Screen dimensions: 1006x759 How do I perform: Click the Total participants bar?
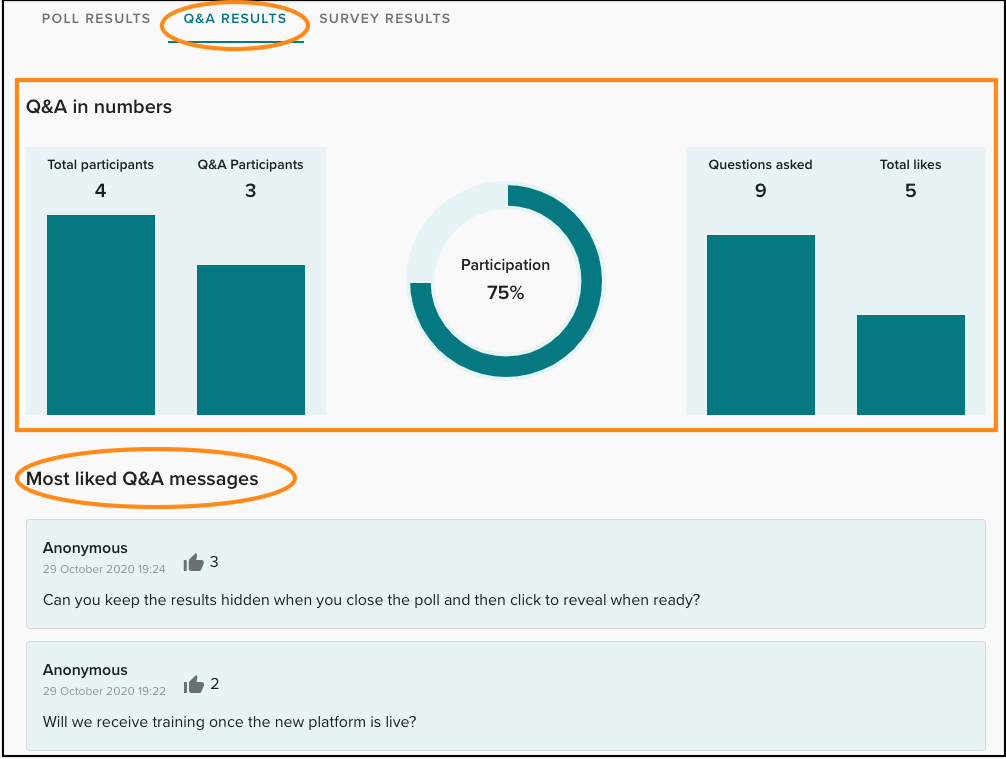101,314
